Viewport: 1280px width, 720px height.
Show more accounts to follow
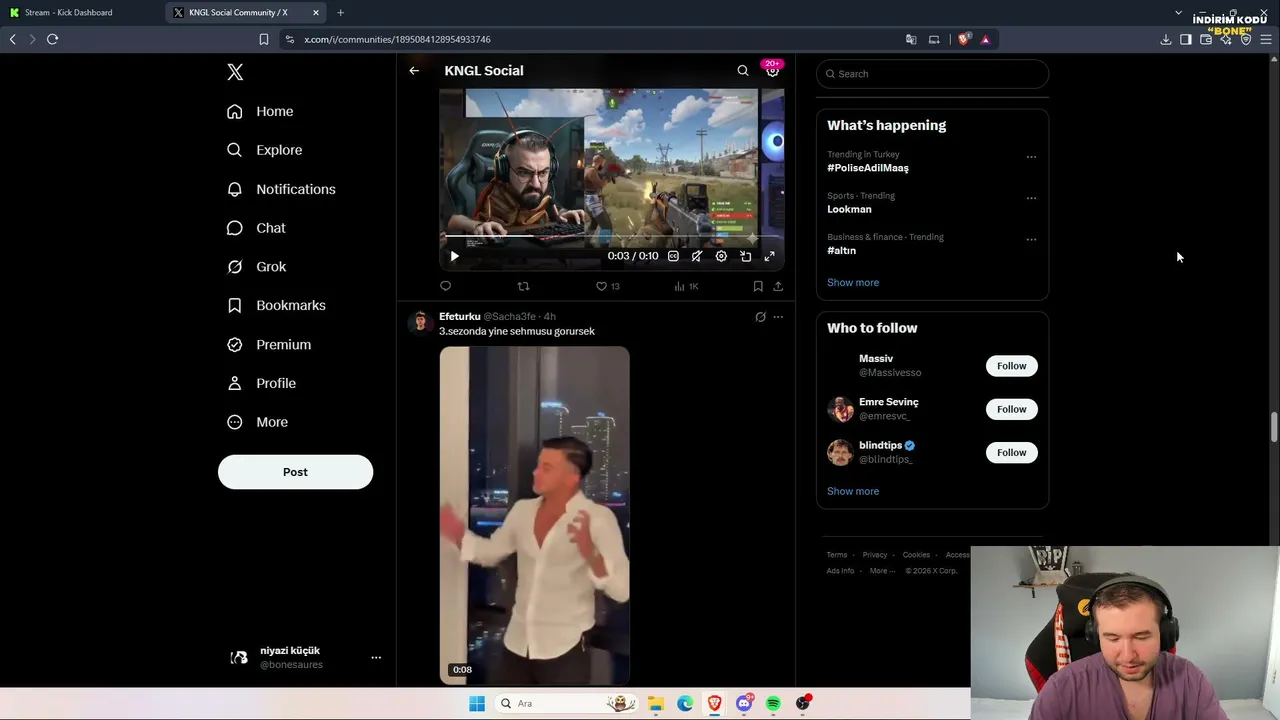853,491
